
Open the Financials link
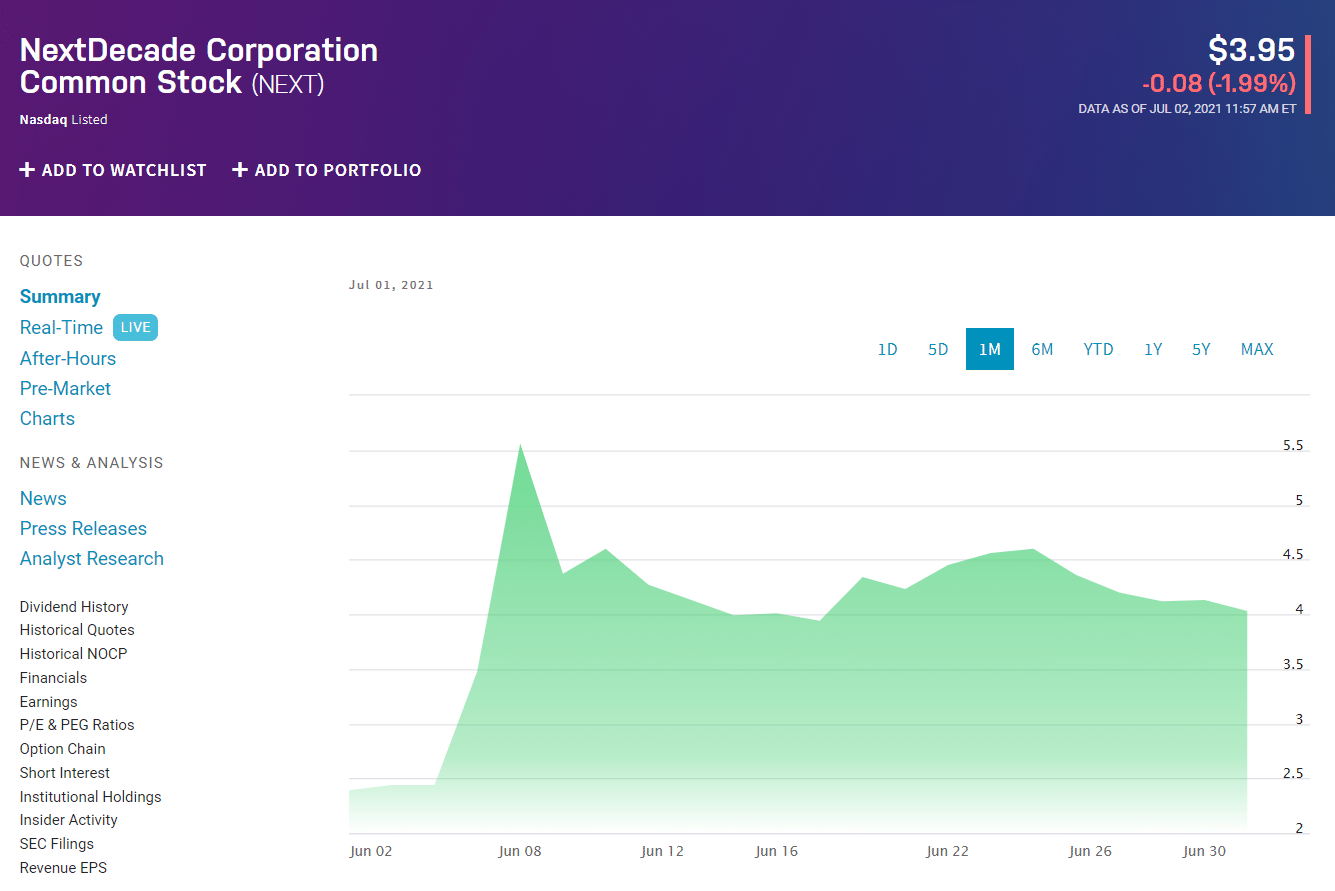click(53, 678)
